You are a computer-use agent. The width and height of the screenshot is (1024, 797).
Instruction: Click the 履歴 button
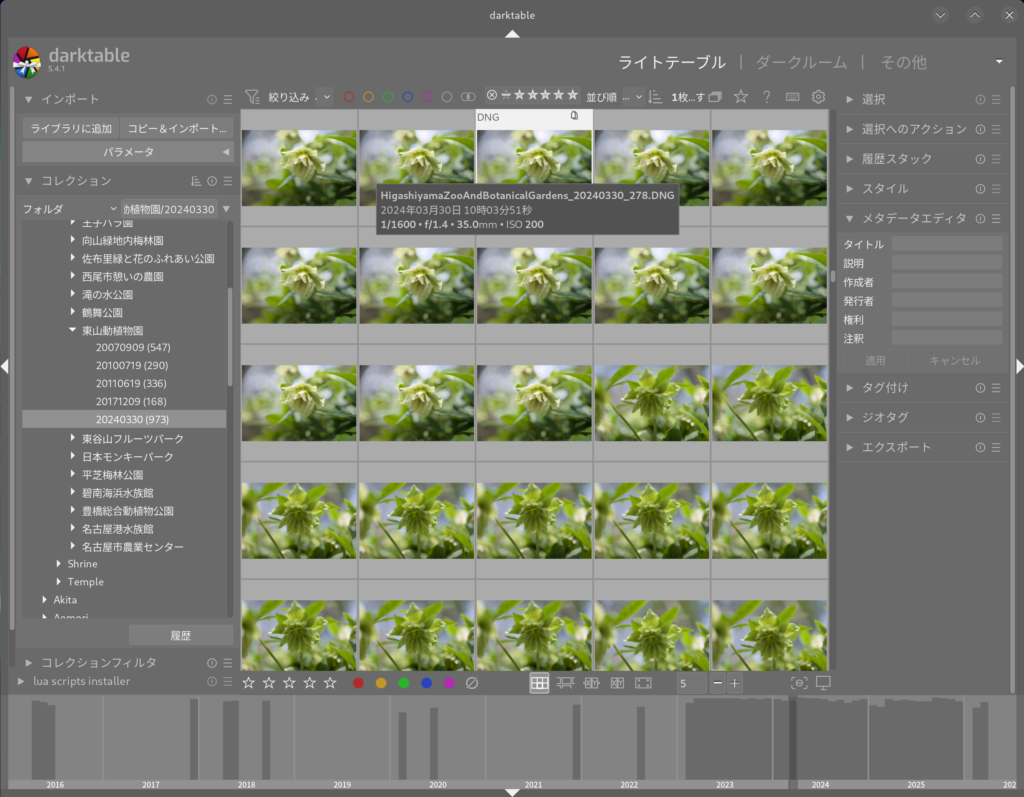[x=181, y=635]
